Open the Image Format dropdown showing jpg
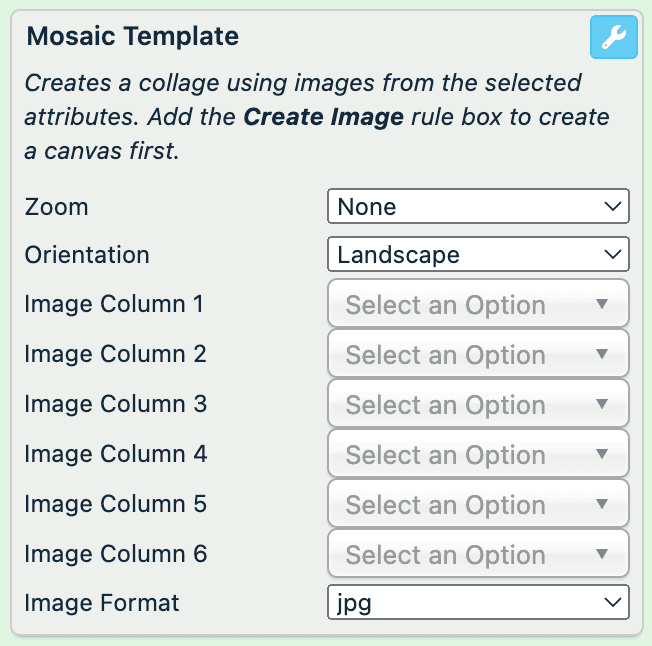 coord(478,603)
